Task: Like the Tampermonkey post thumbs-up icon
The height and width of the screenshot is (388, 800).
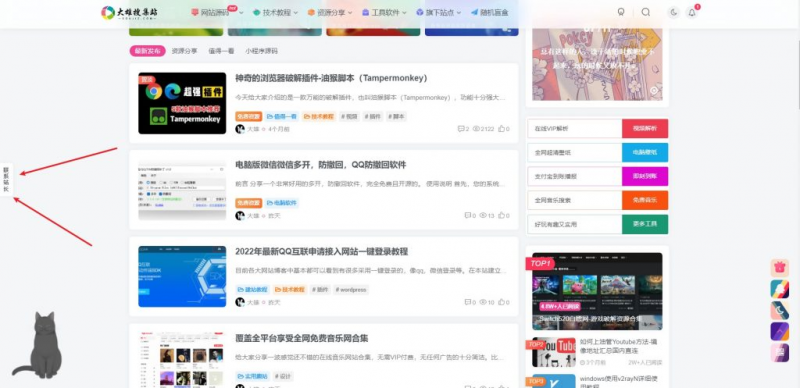Action: (x=501, y=129)
